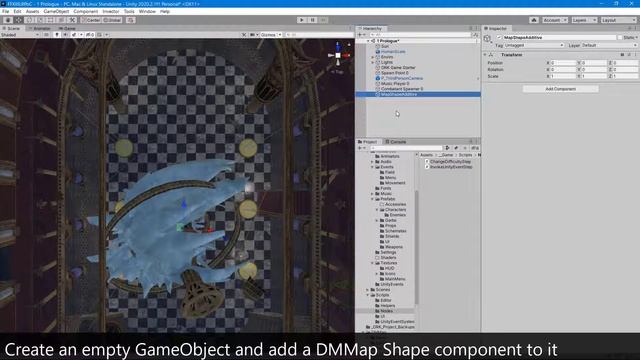
Task: Toggle the Center pivot mode button
Action: point(91,20)
